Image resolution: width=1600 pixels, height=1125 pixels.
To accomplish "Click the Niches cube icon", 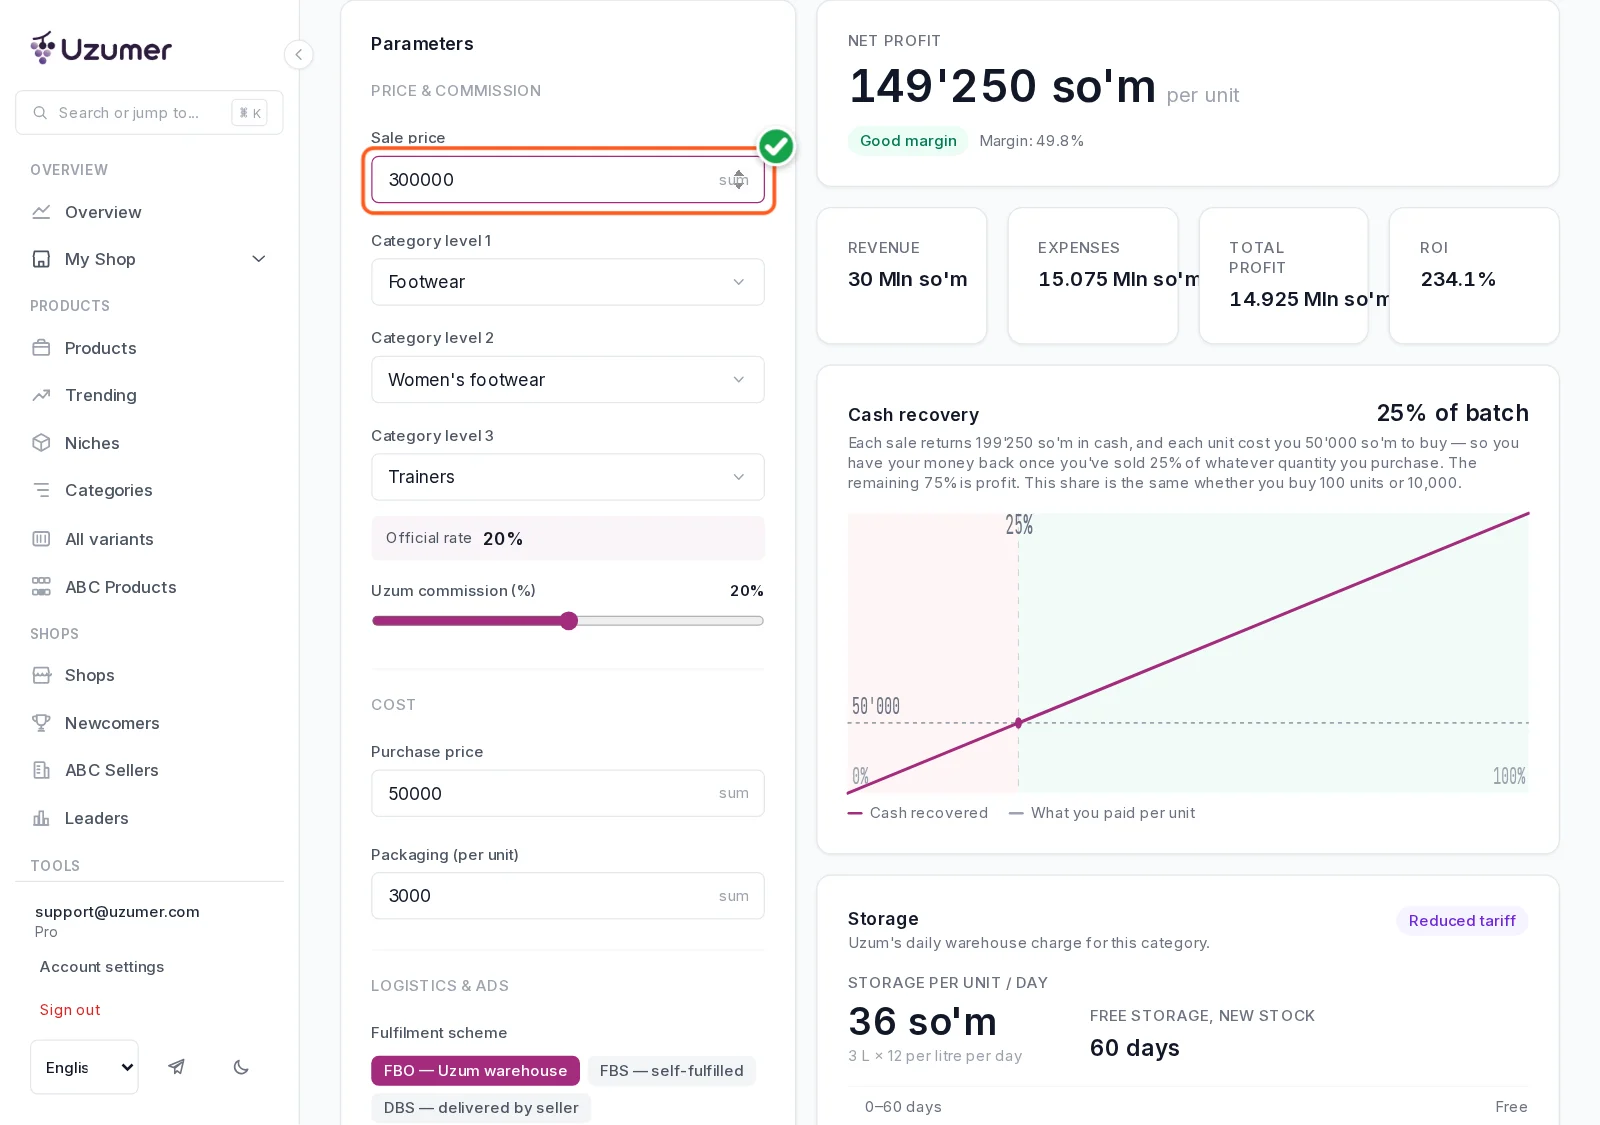I will click(x=41, y=443).
